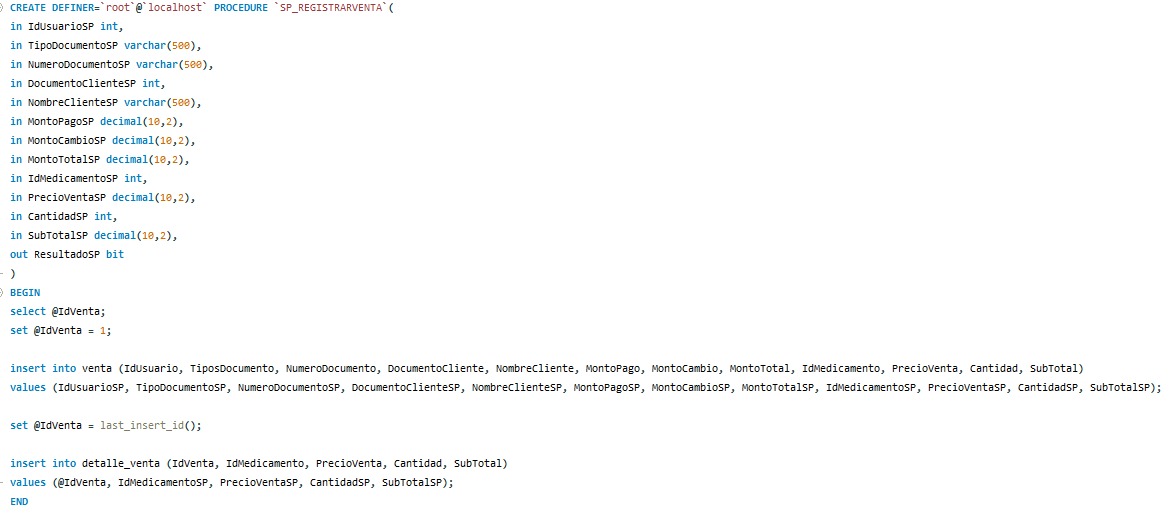
Task: Click the END keyword
Action: tap(19, 502)
